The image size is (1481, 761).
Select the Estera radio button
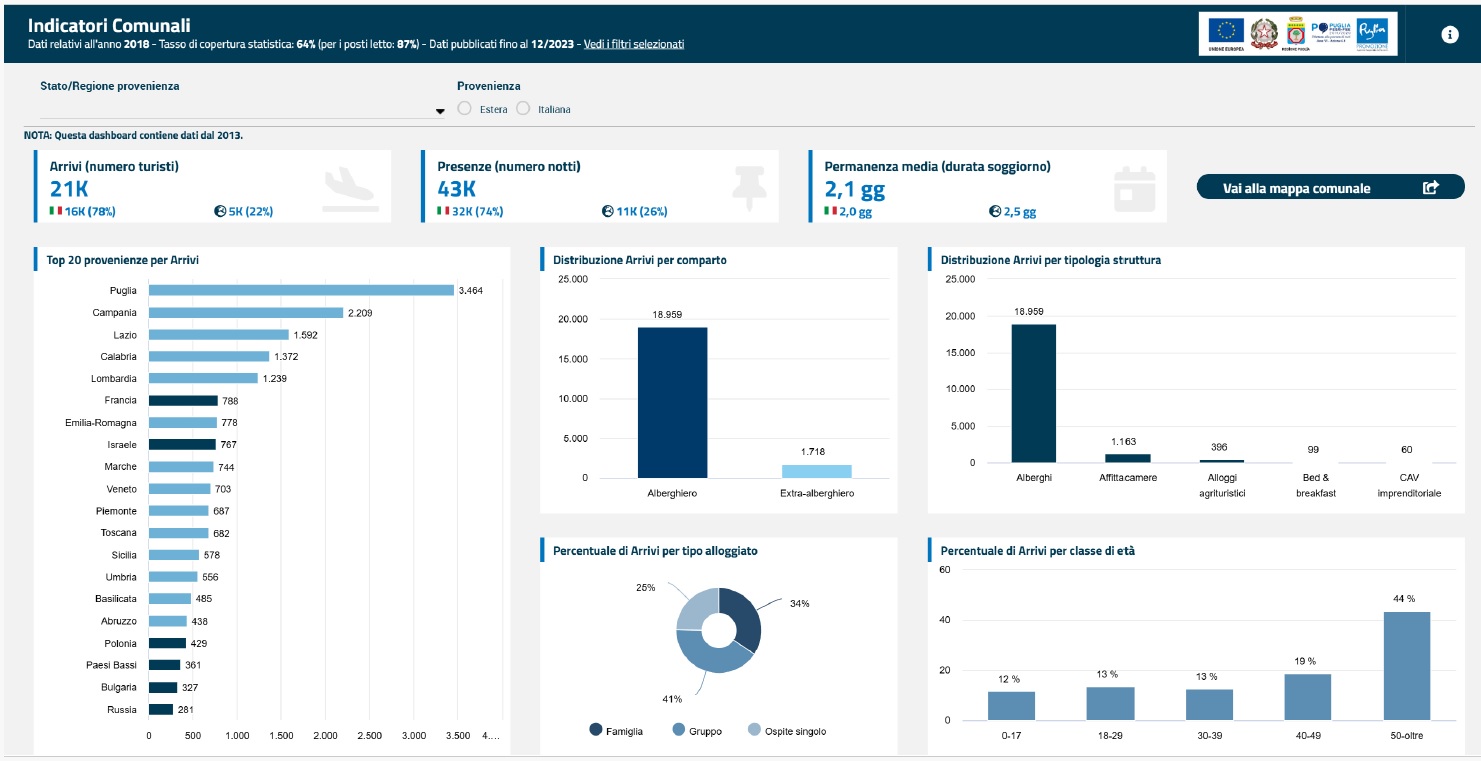tap(464, 109)
